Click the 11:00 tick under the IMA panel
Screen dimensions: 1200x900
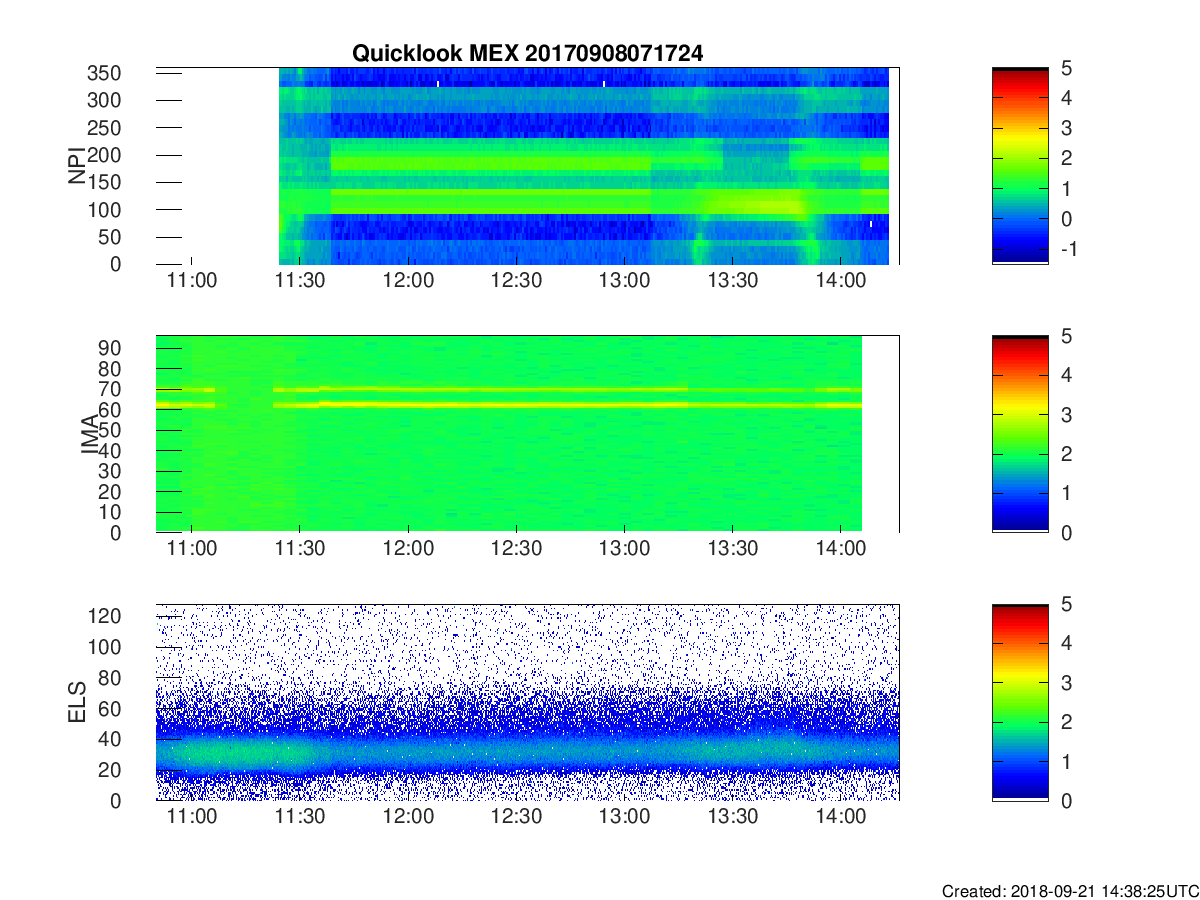[191, 549]
